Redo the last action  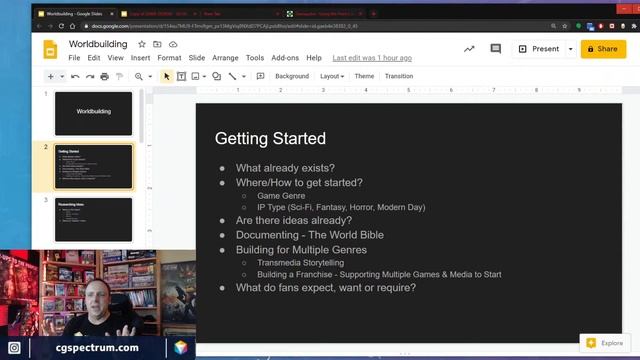pyautogui.click(x=90, y=76)
